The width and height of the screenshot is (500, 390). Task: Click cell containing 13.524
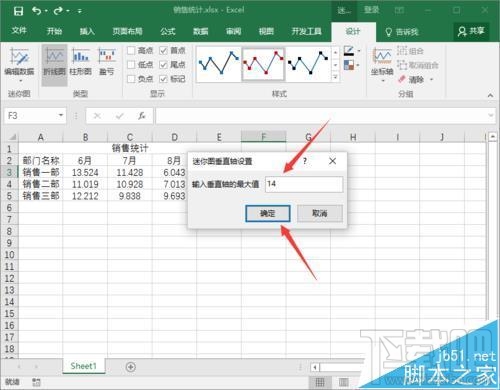pyautogui.click(x=85, y=173)
